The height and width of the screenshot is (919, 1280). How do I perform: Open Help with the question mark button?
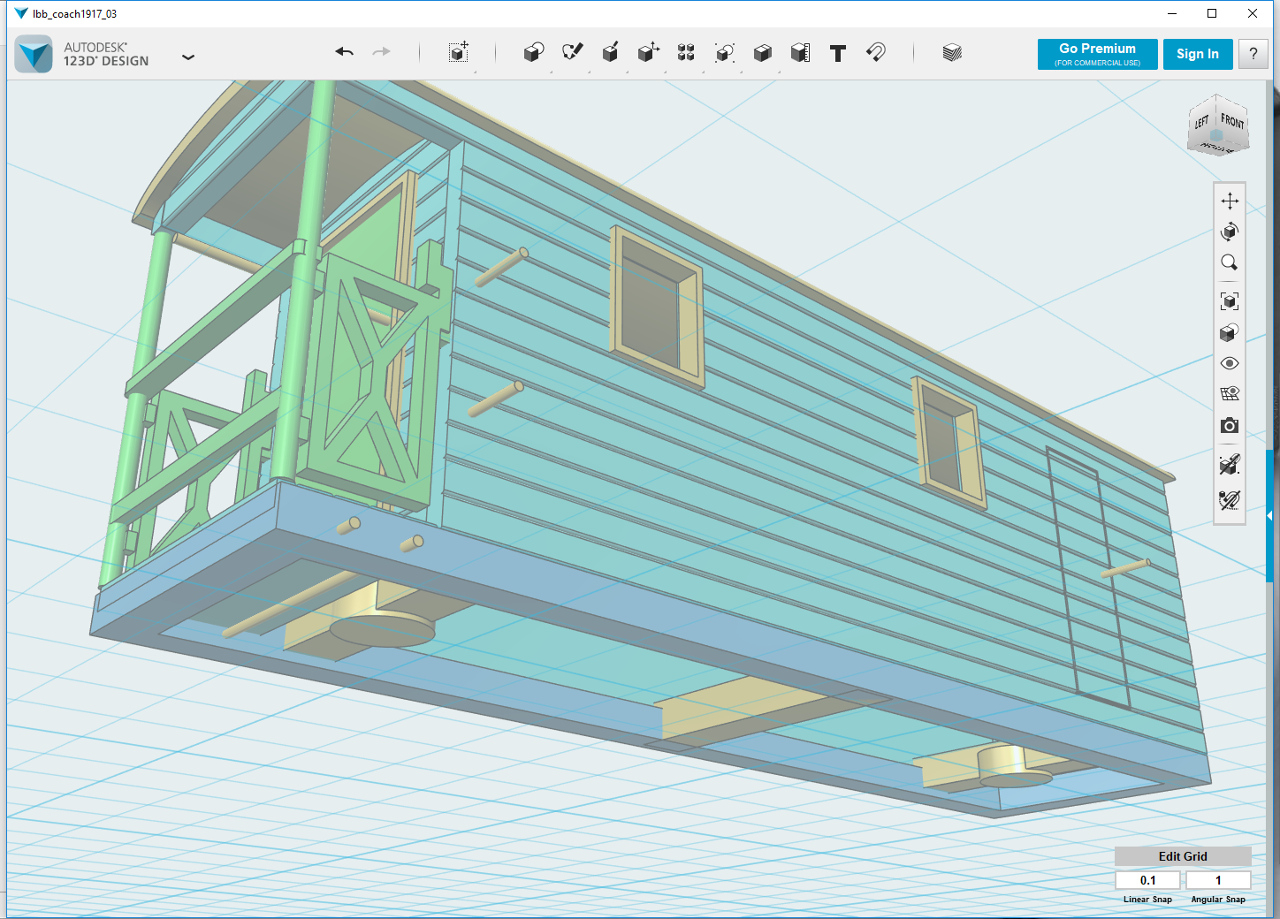point(1253,54)
